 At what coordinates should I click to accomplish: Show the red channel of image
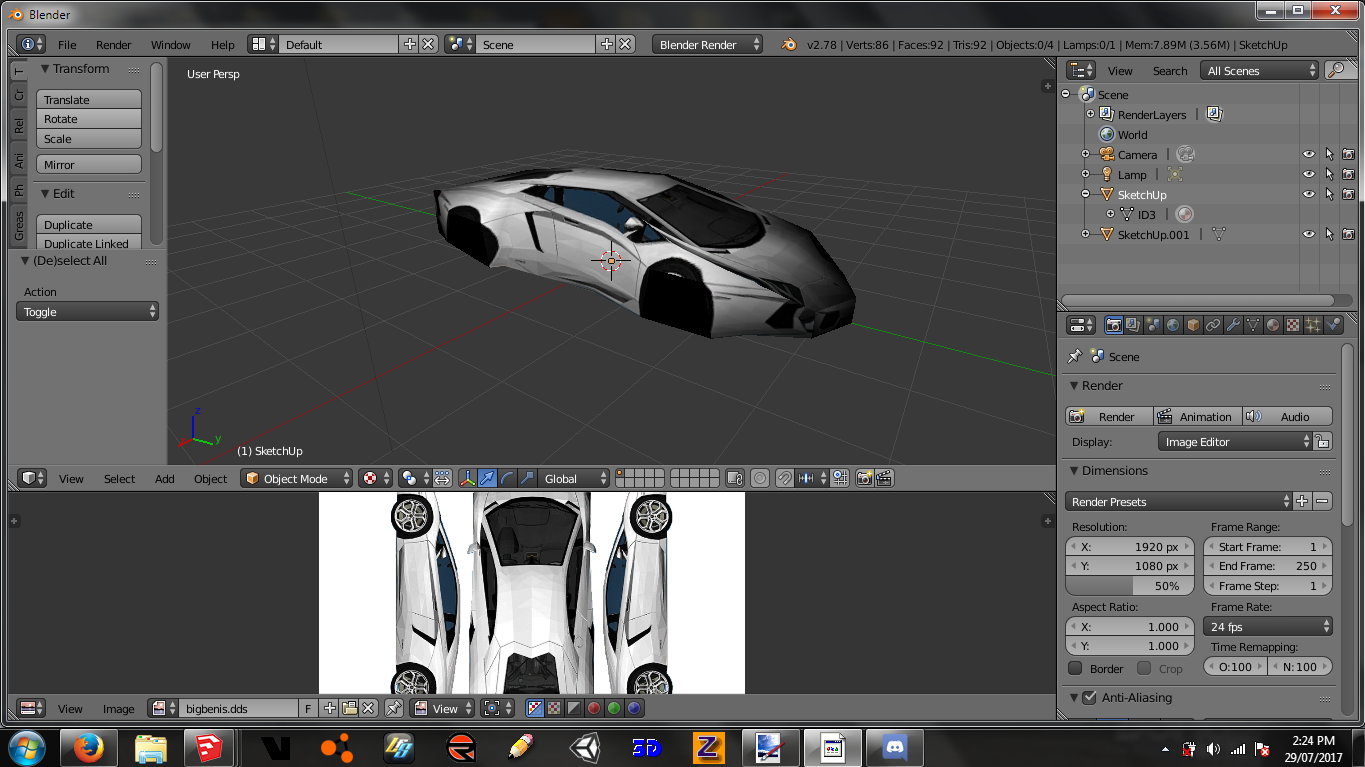[594, 708]
